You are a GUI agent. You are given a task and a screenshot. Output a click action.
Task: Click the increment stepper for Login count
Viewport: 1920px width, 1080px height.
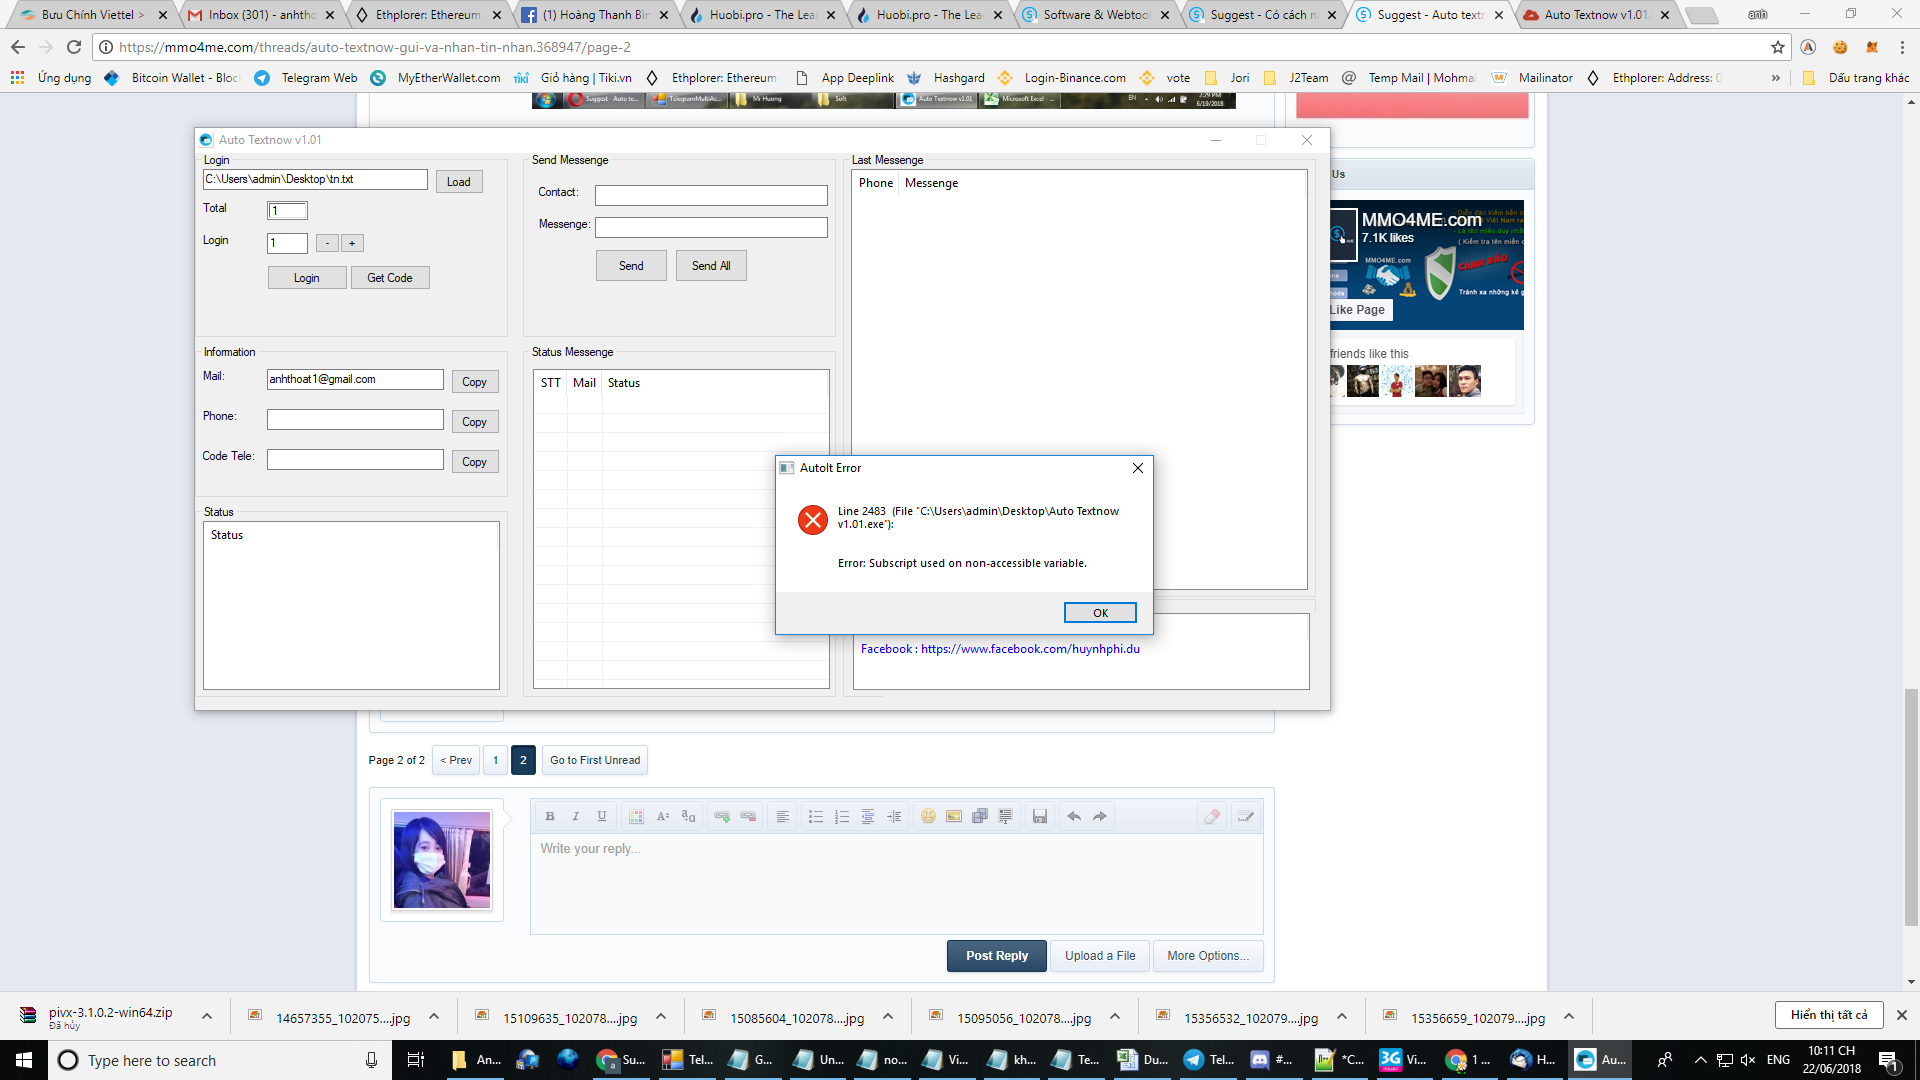(351, 243)
